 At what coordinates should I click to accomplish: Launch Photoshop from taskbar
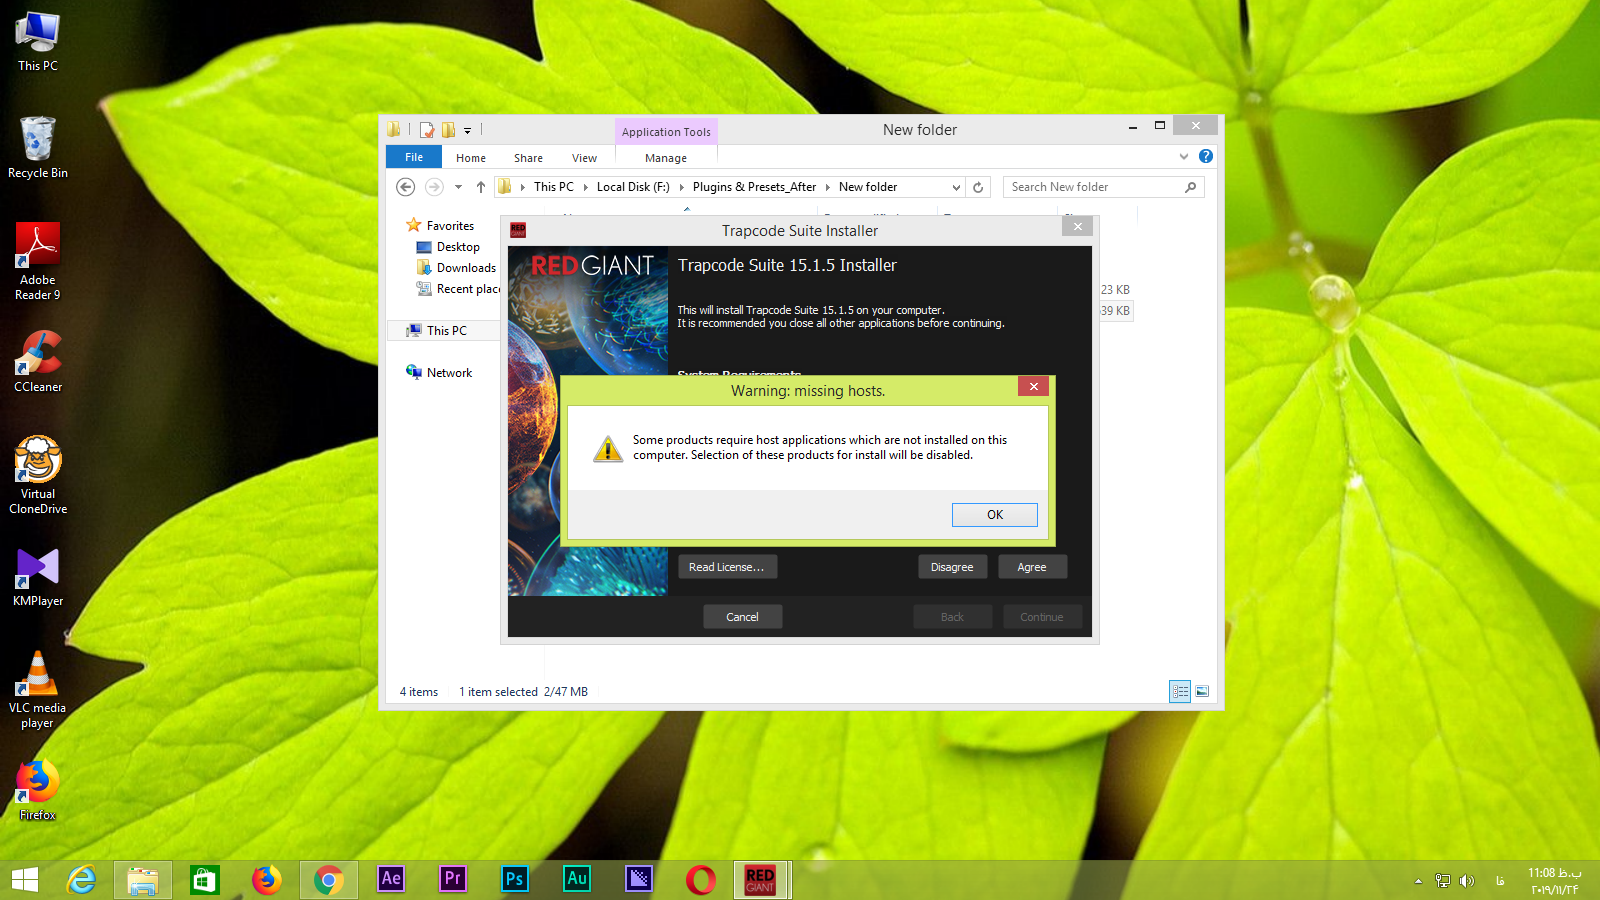point(515,879)
